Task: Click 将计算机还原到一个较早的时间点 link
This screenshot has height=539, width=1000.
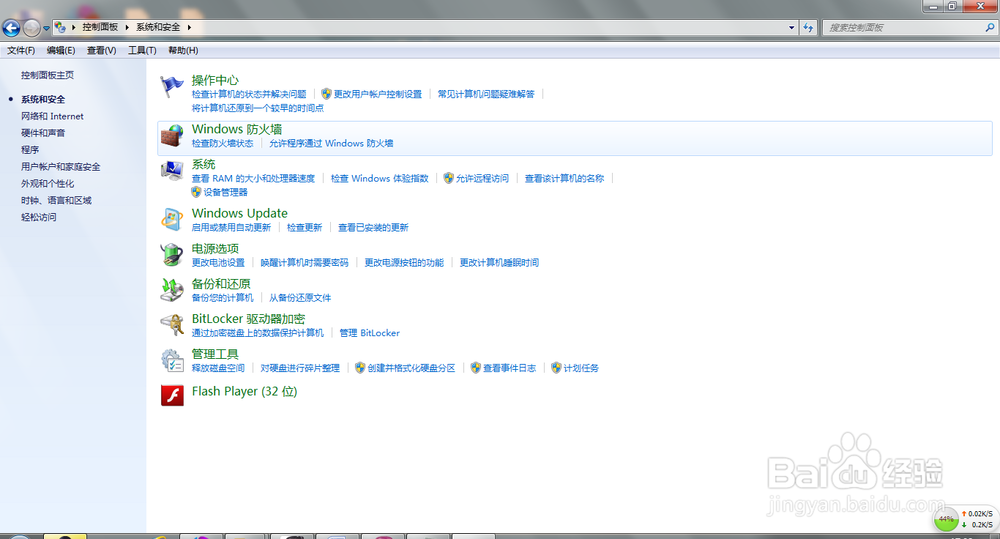Action: (258, 108)
